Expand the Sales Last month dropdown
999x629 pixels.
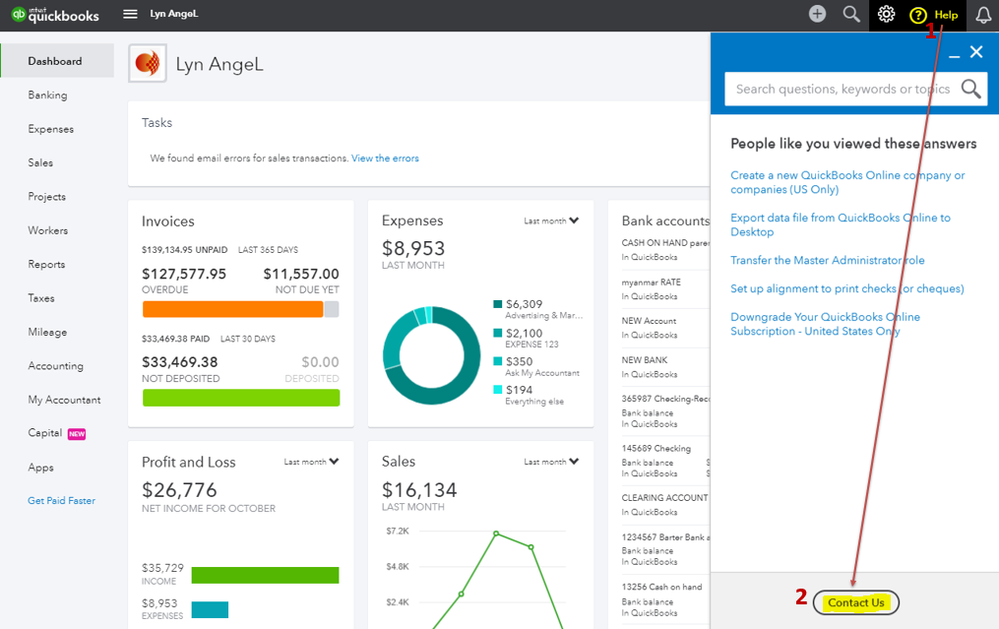[x=551, y=461]
